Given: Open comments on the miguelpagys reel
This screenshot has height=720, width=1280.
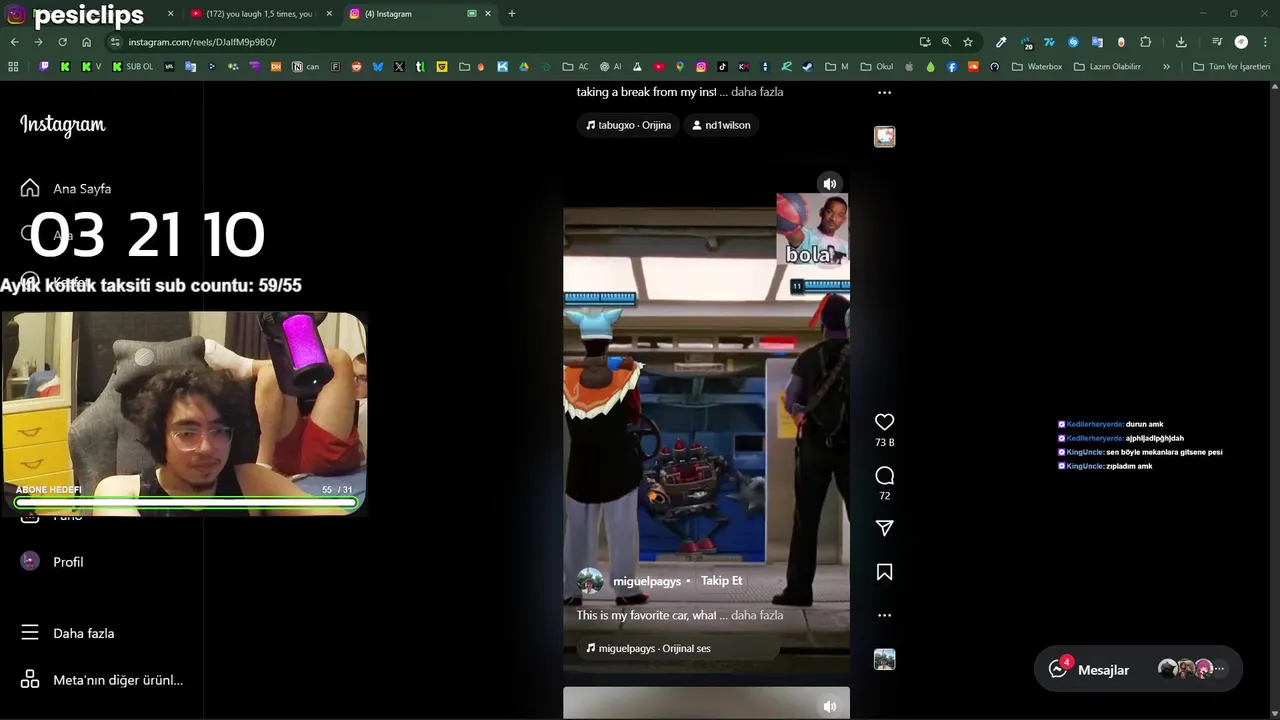Looking at the screenshot, I should tap(884, 475).
